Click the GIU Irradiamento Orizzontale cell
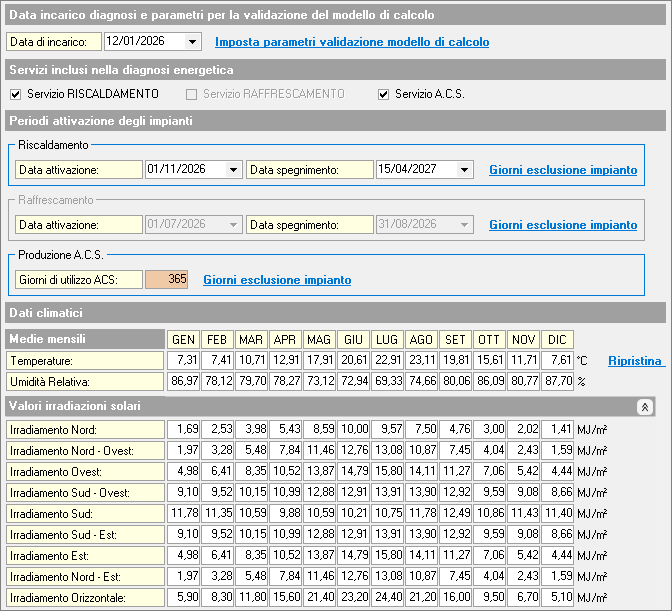Viewport: 672px width, 611px height. pyautogui.click(x=353, y=597)
